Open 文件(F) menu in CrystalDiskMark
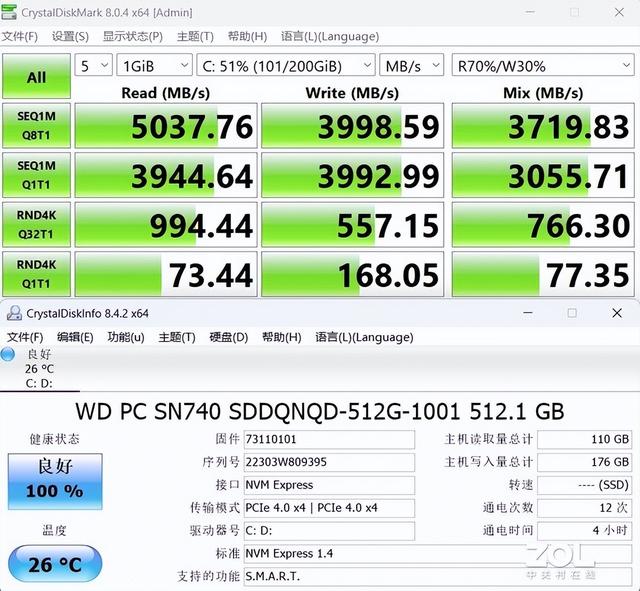This screenshot has width=640, height=591. click(20, 36)
